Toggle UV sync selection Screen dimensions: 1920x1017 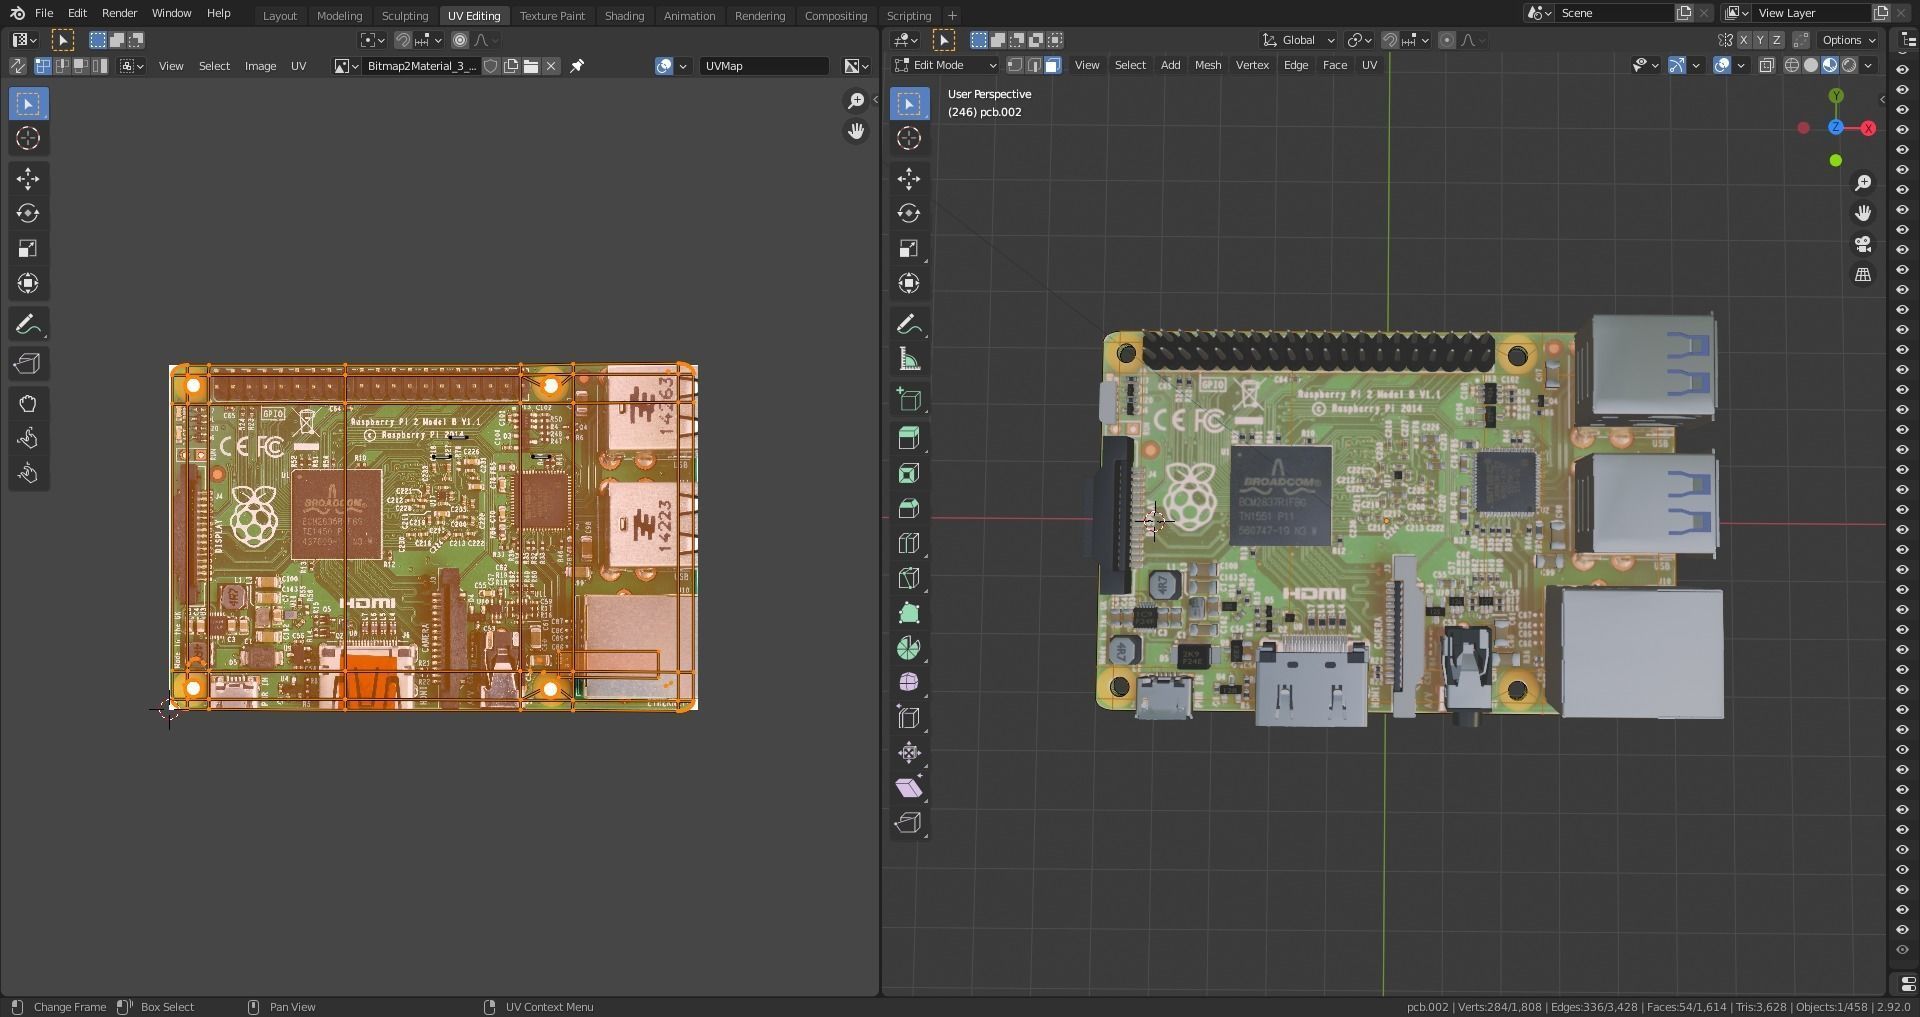click(x=17, y=66)
